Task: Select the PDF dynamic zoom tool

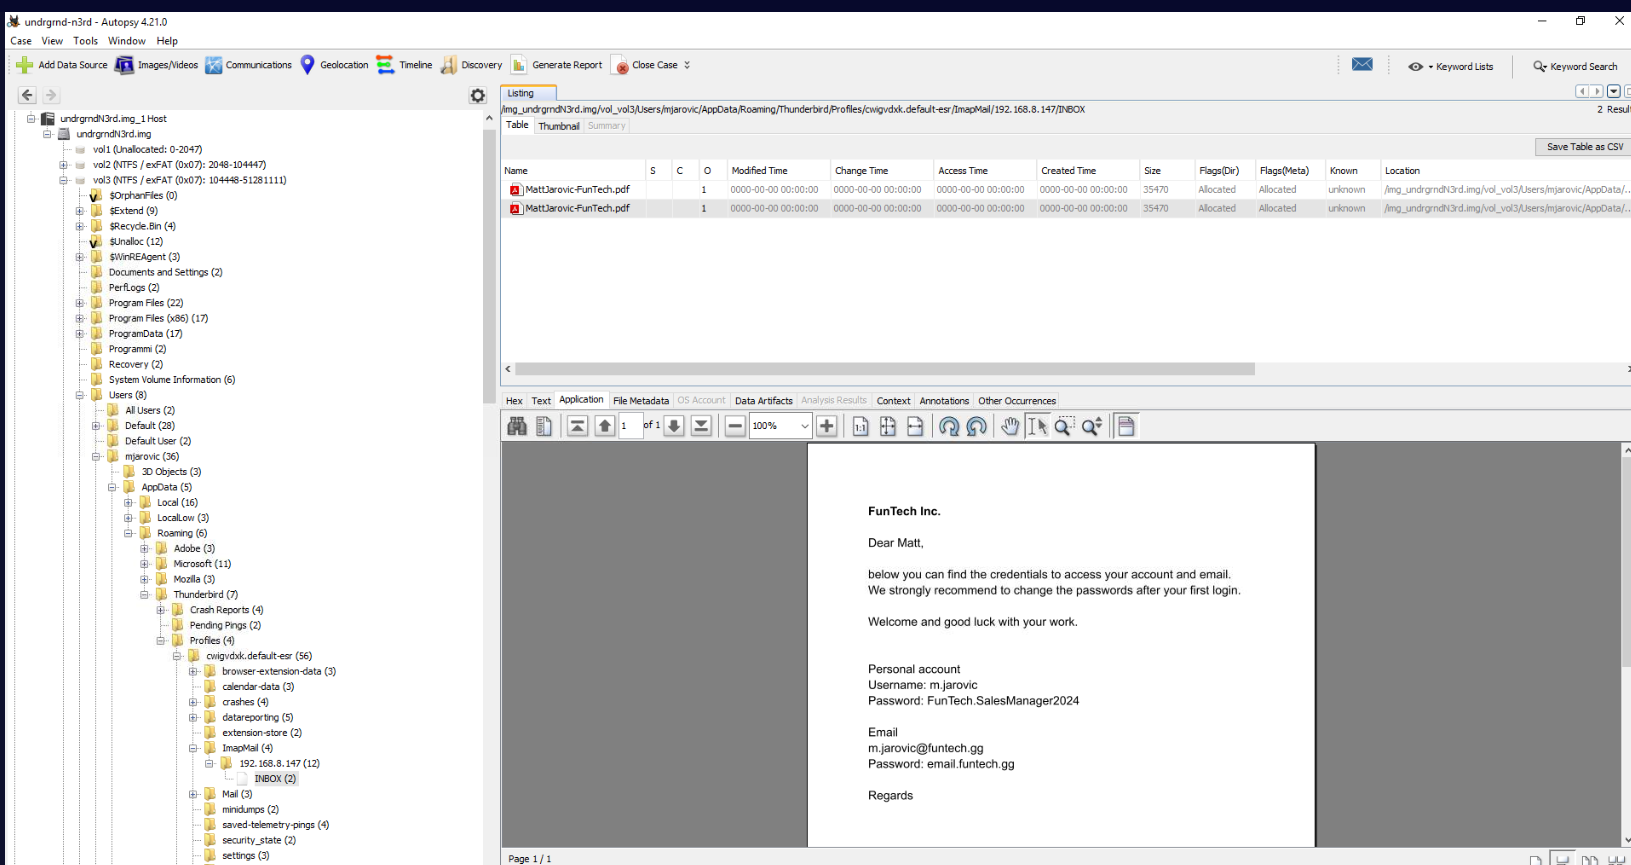Action: [1092, 426]
